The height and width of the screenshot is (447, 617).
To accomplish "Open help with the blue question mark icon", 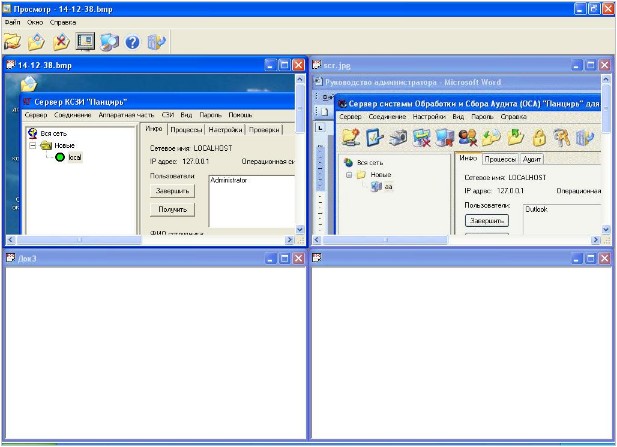I will pos(132,42).
